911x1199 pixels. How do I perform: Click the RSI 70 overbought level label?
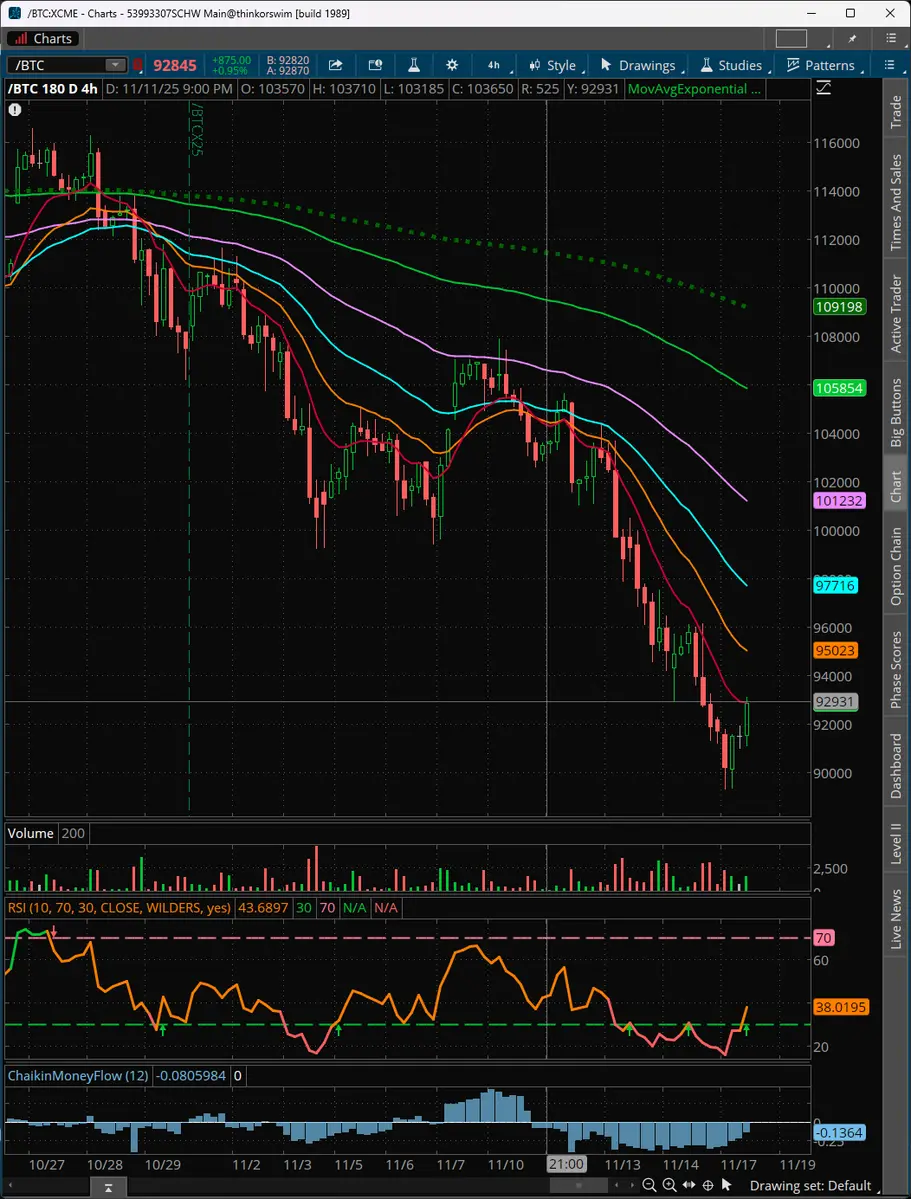point(824,937)
